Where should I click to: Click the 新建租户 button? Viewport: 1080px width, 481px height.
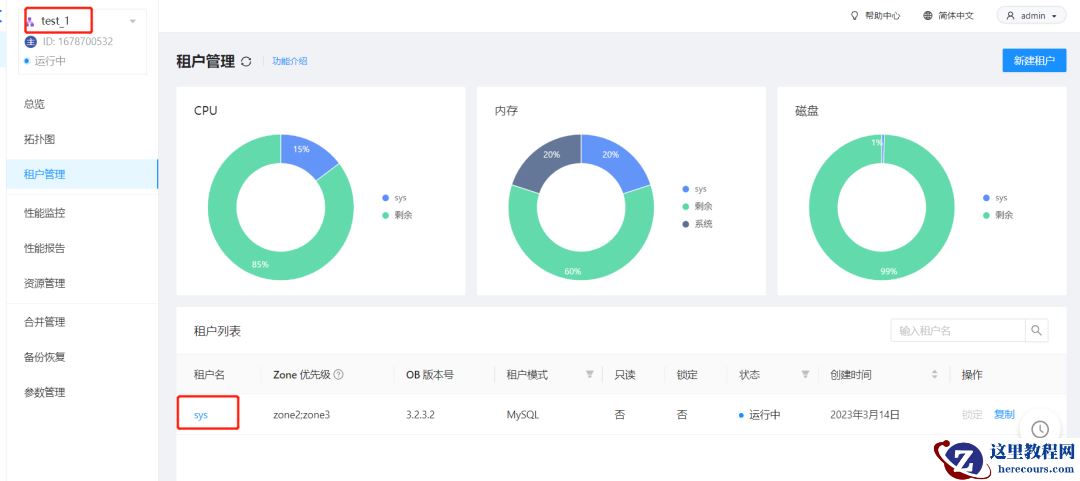tap(1034, 61)
